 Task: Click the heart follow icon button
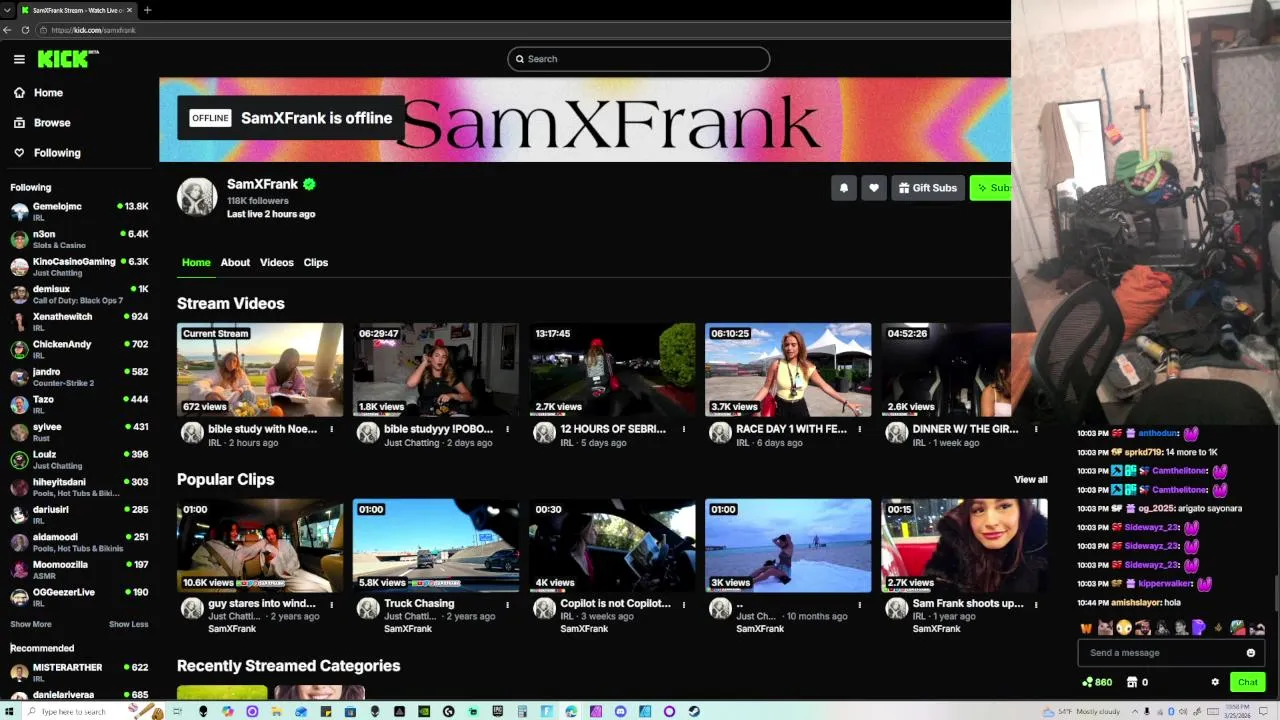pos(874,188)
